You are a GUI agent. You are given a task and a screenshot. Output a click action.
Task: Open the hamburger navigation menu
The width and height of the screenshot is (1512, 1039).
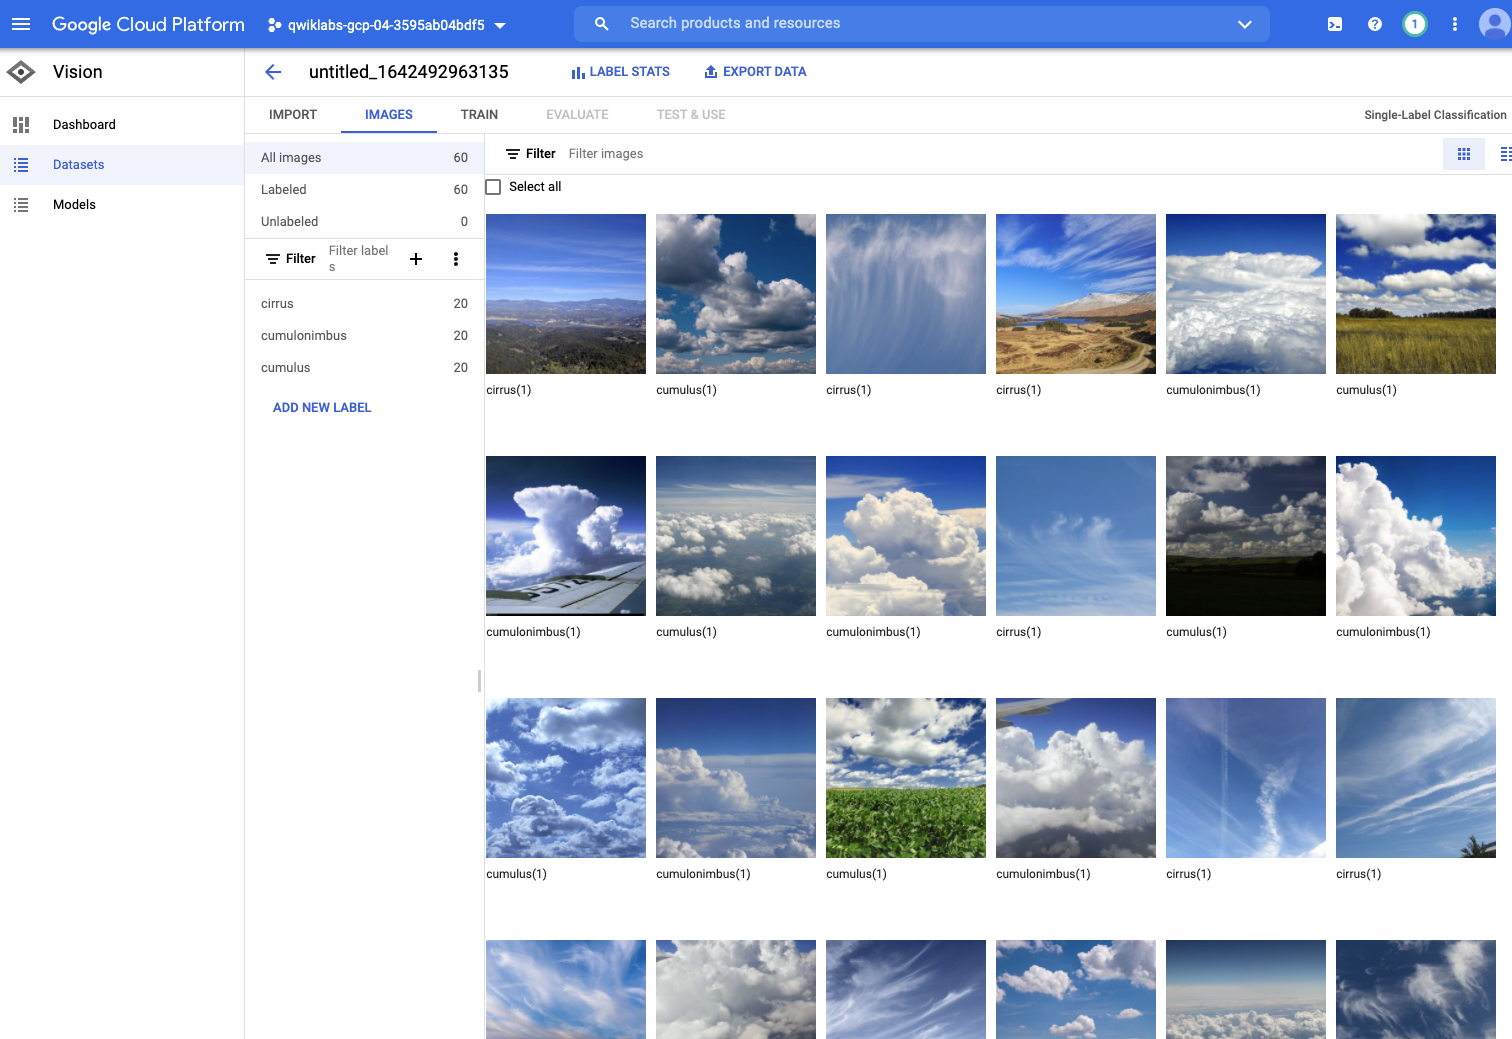21,24
